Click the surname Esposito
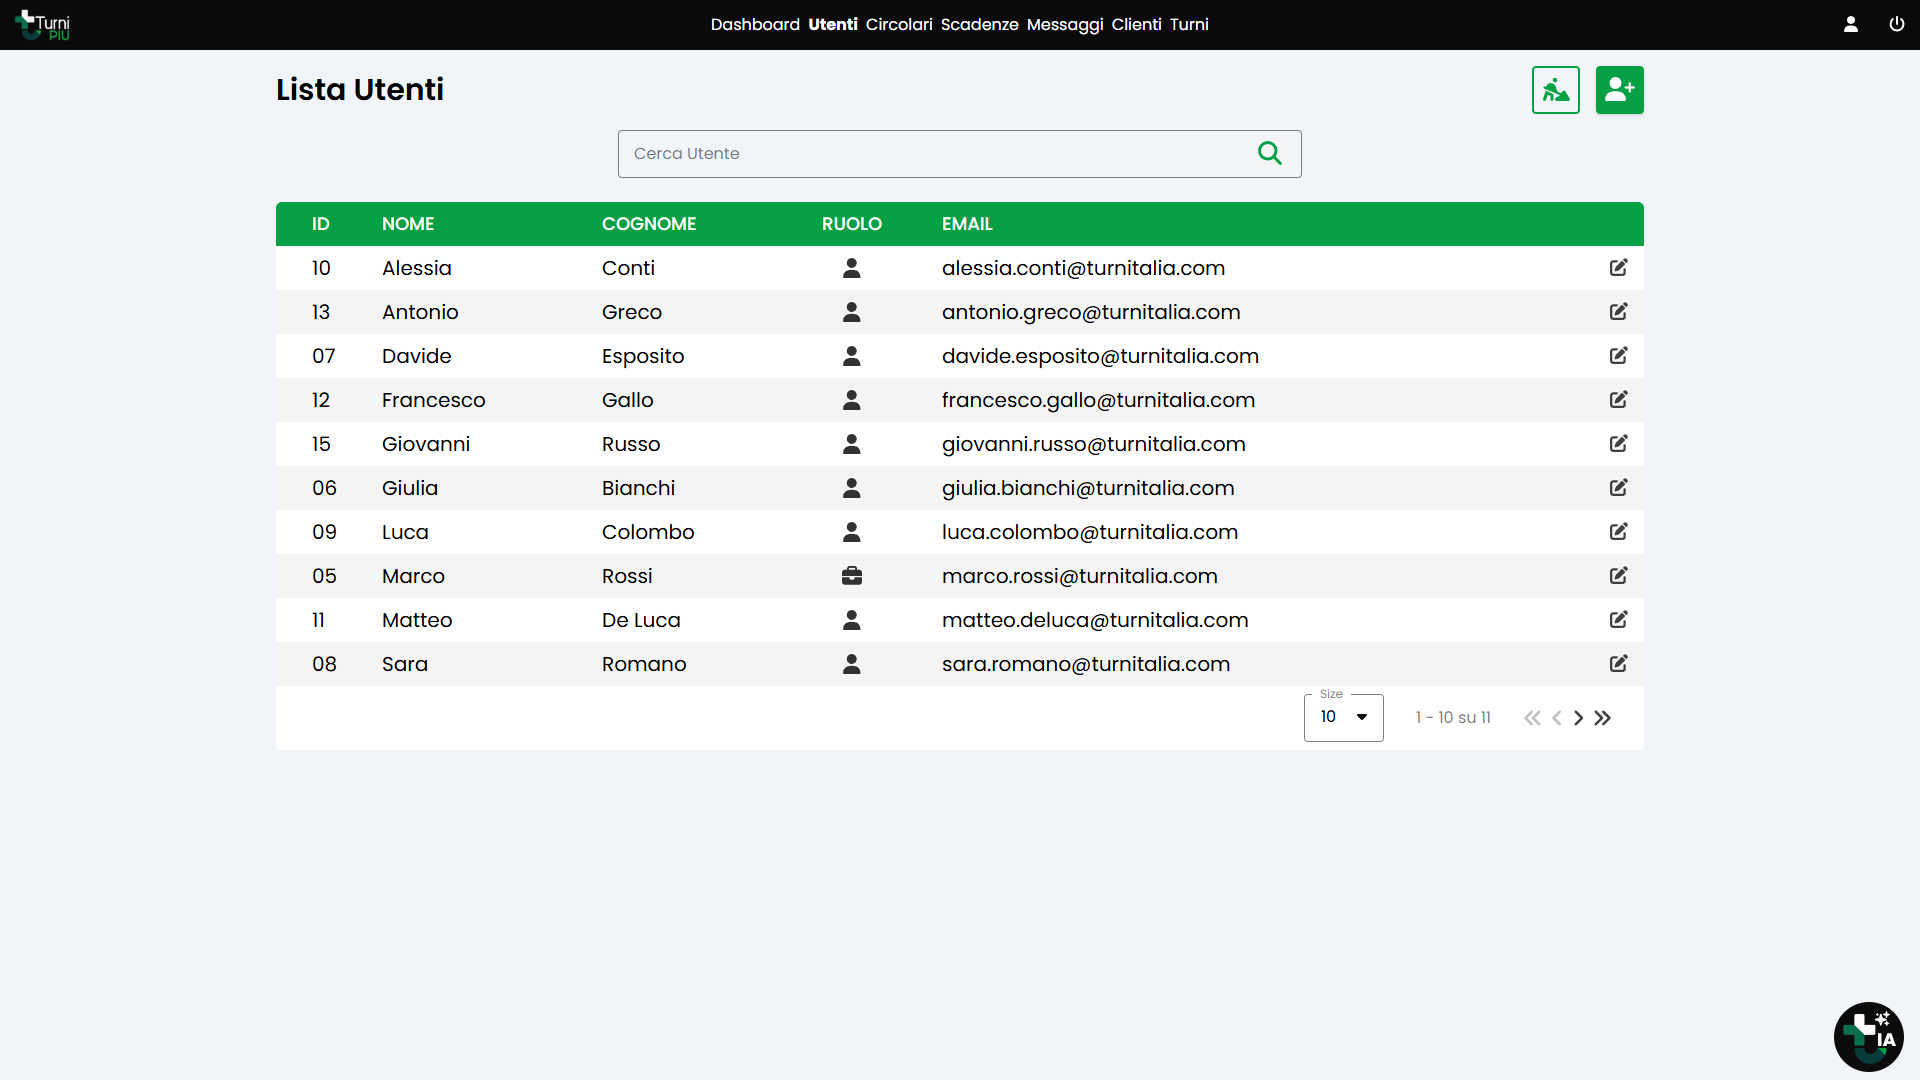The width and height of the screenshot is (1920, 1080). click(643, 356)
